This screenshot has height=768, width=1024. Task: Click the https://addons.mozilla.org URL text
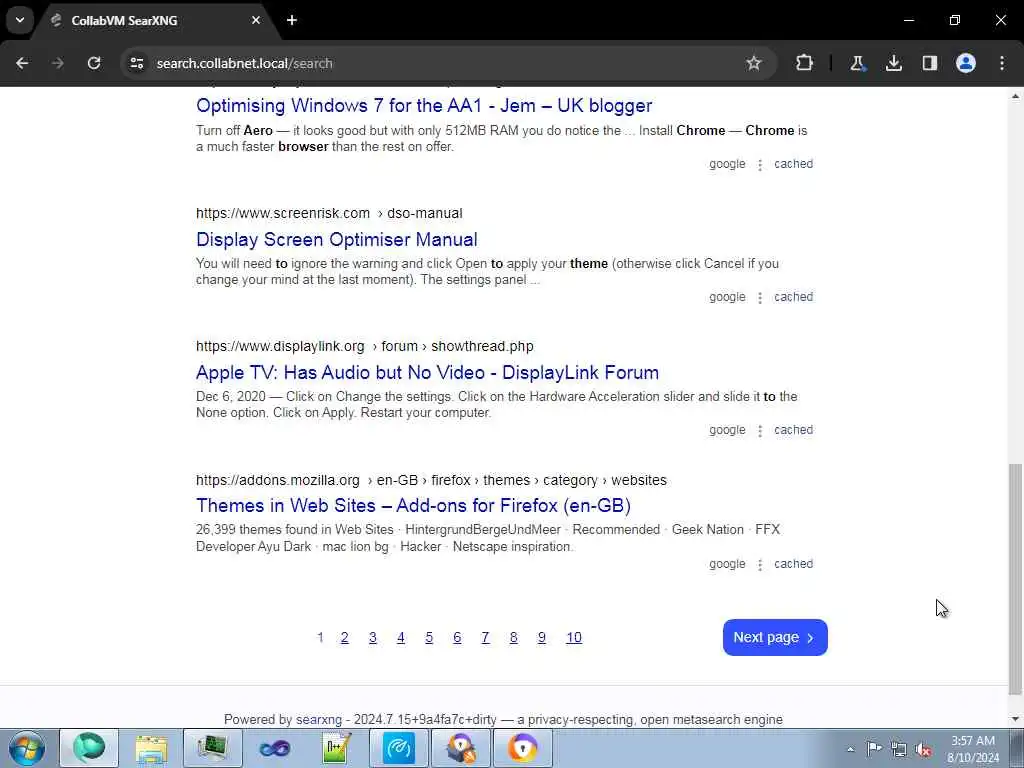[x=278, y=480]
